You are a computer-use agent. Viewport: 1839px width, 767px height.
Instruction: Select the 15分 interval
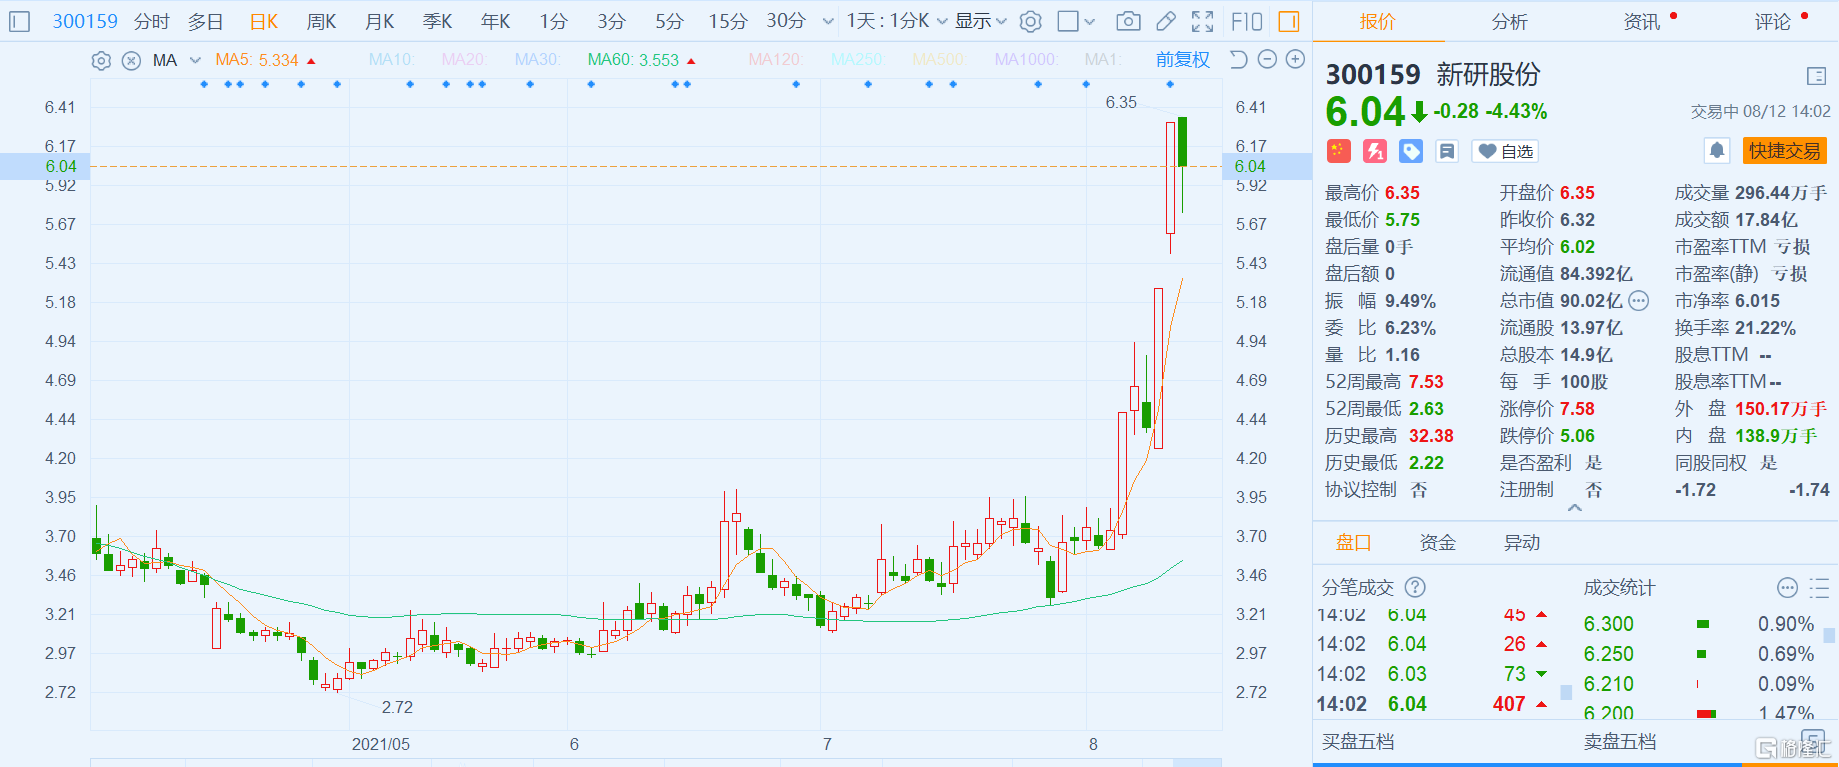(728, 21)
